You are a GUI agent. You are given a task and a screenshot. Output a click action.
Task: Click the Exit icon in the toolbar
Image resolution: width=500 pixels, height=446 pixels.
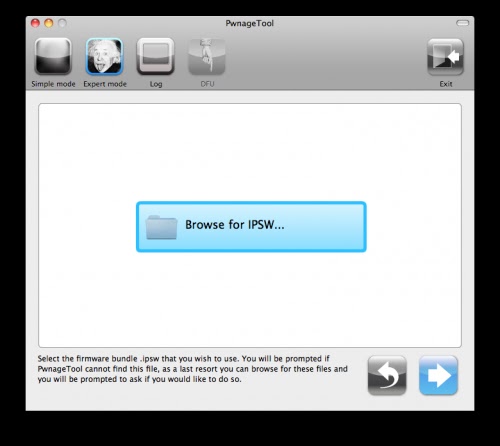445,57
